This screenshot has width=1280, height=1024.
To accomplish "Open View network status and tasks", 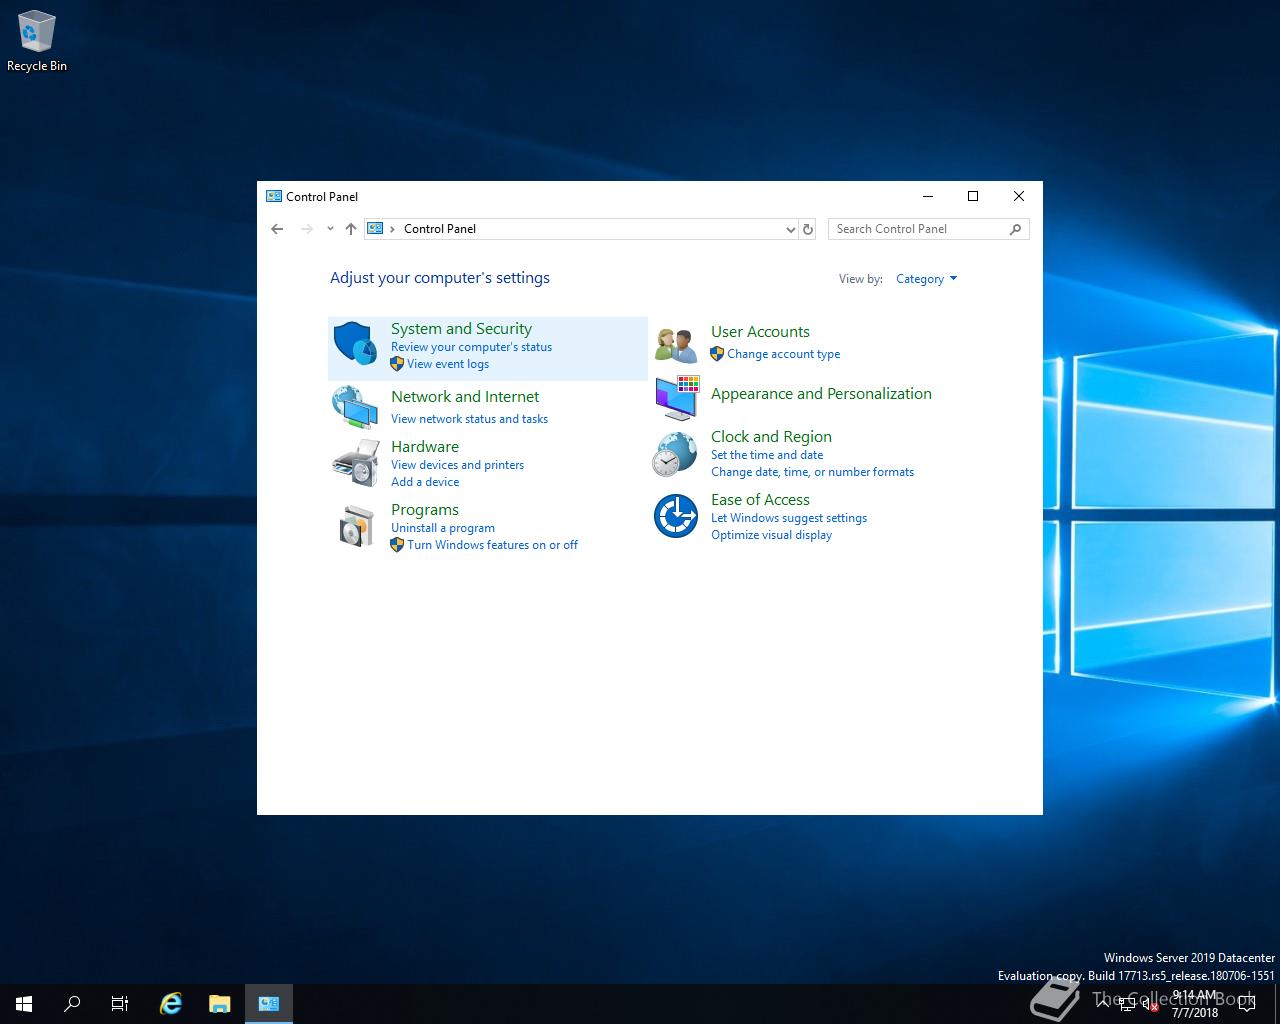I will 469,419.
